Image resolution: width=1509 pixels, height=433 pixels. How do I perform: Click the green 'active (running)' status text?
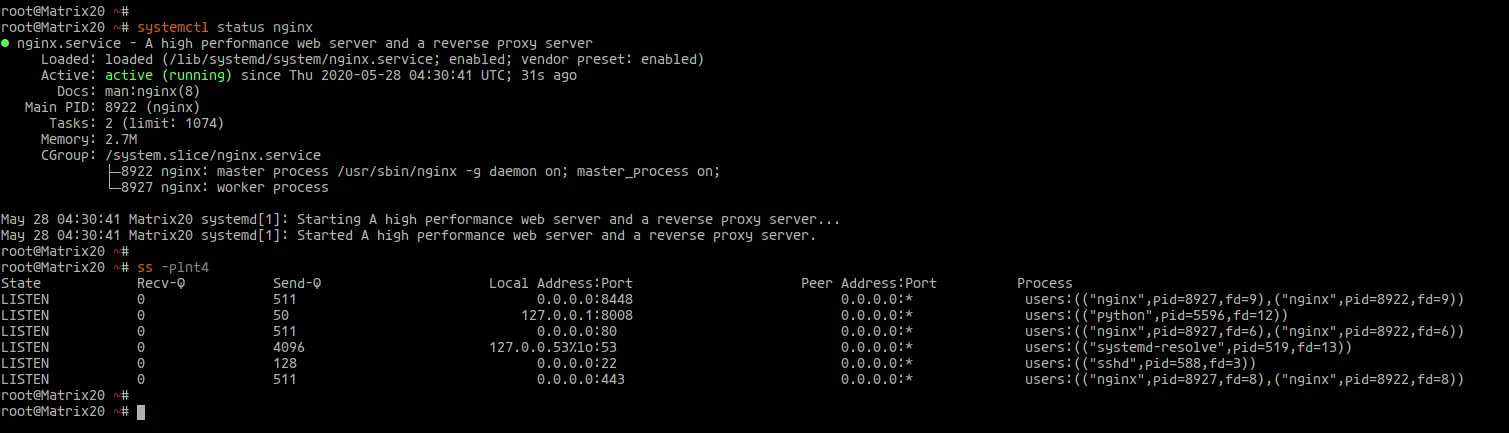pos(168,75)
